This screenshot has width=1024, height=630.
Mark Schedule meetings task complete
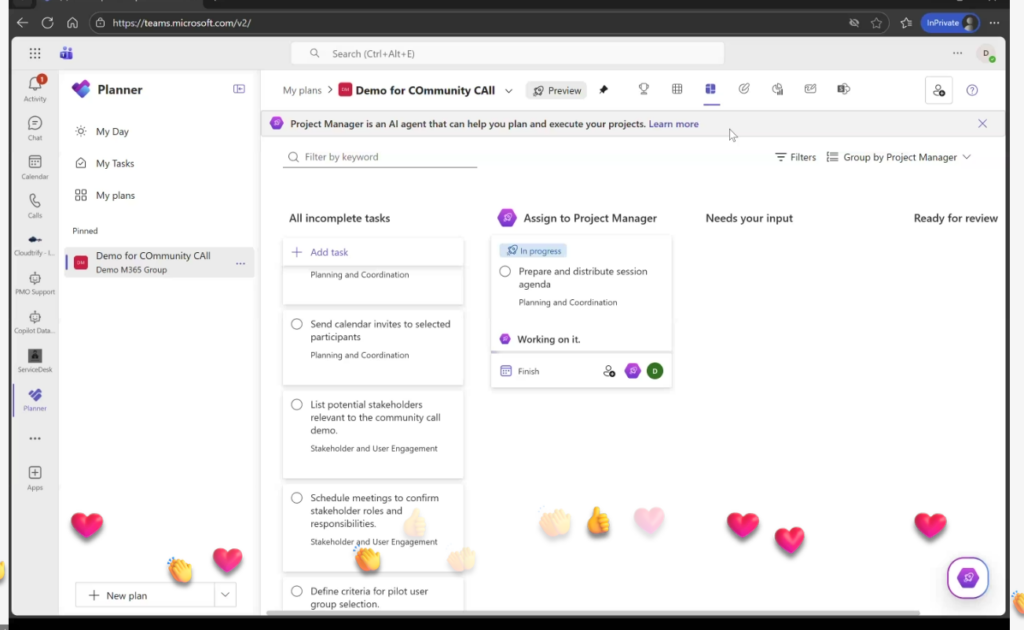pyautogui.click(x=296, y=498)
